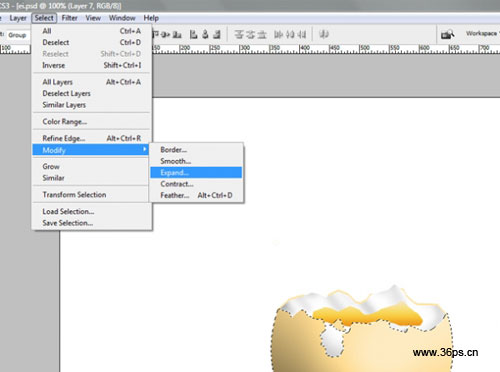
Task: Open the Filter menu
Action: tap(69, 18)
